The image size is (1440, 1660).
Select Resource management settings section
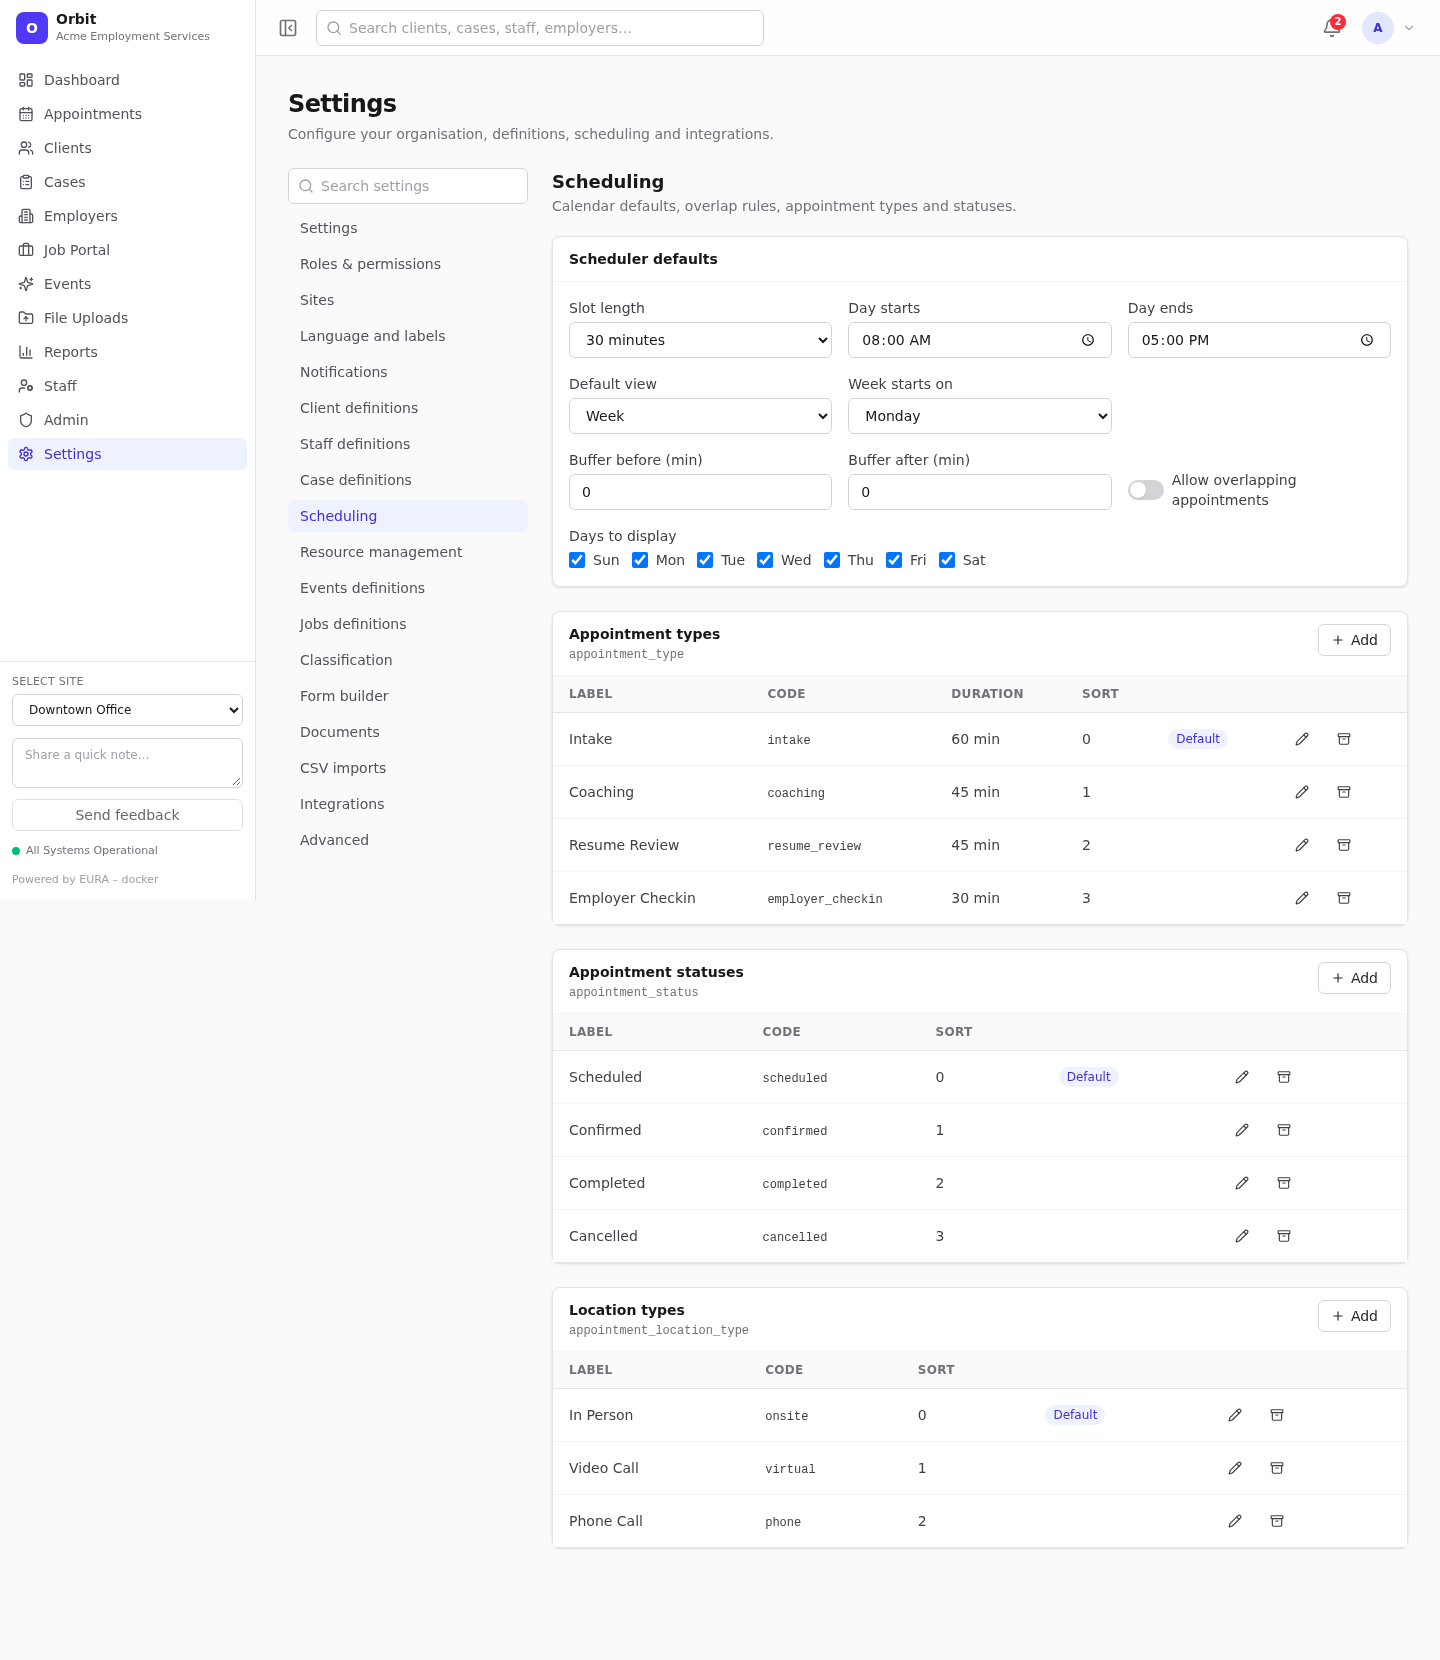[408, 552]
